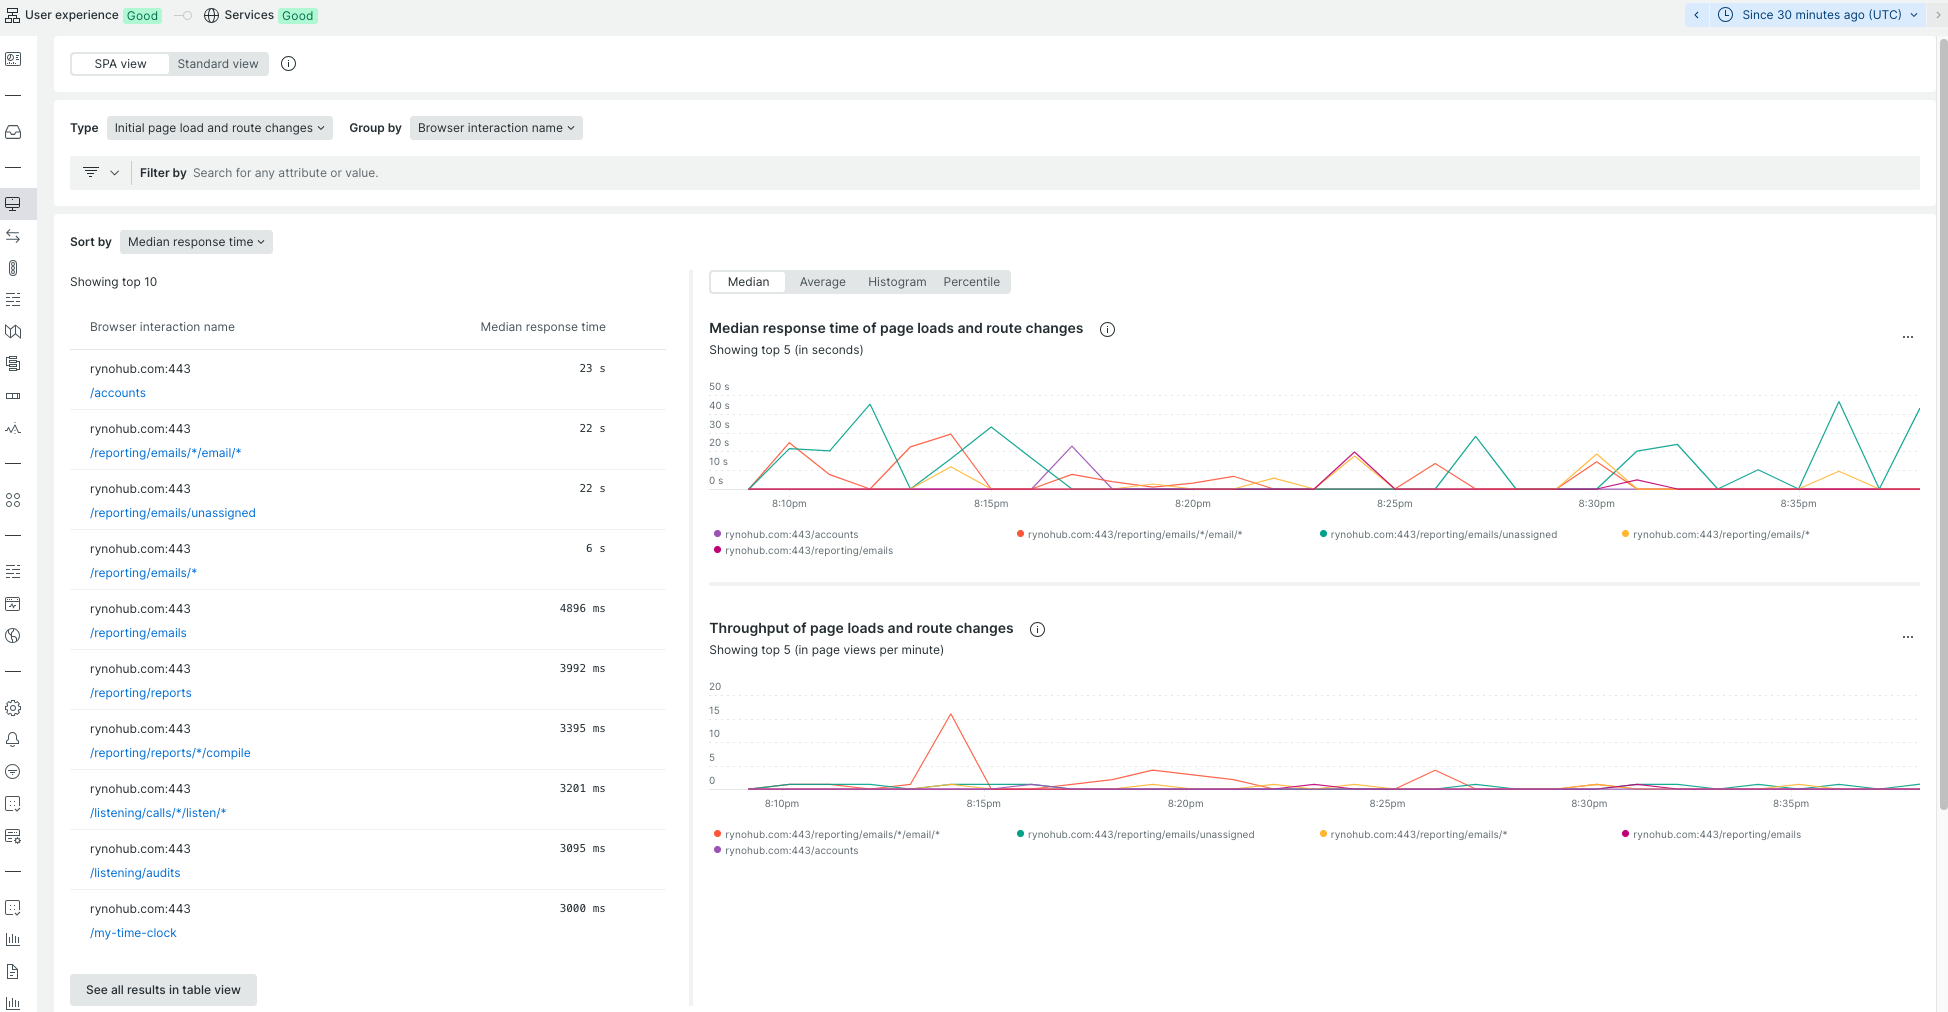1948x1012 pixels.
Task: Click the Median response time column header
Action: tap(543, 327)
